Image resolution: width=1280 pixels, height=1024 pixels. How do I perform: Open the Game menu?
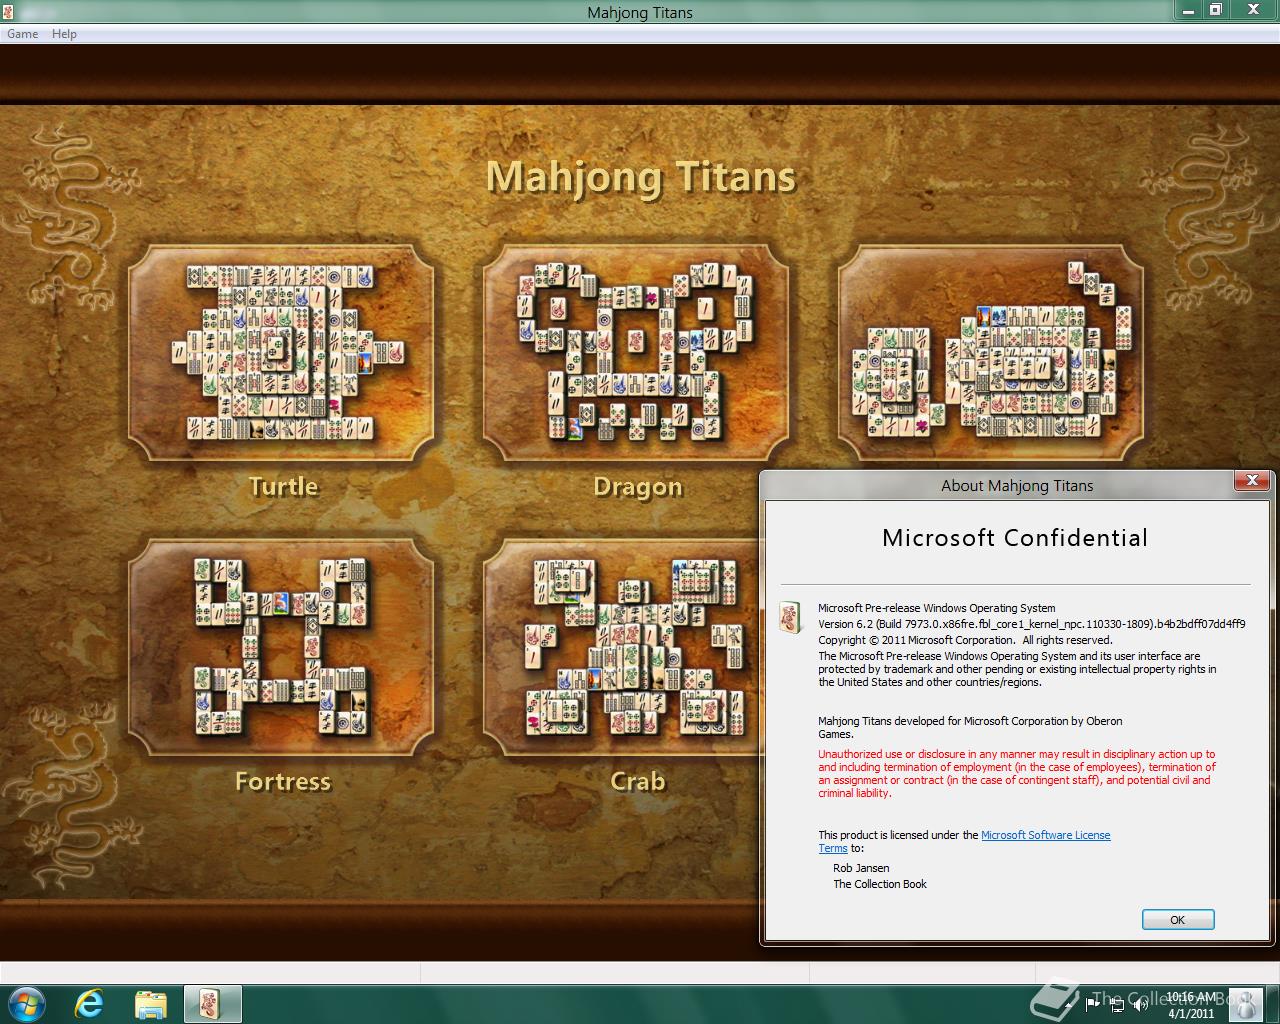point(22,34)
